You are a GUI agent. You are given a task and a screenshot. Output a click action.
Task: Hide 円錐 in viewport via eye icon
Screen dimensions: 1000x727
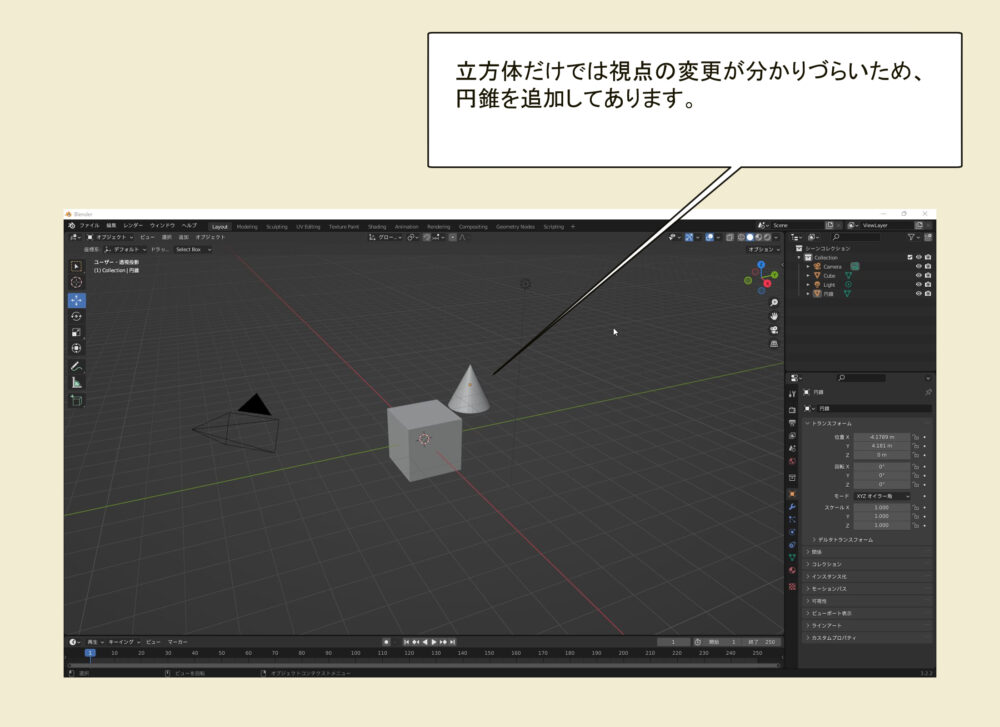click(x=919, y=293)
